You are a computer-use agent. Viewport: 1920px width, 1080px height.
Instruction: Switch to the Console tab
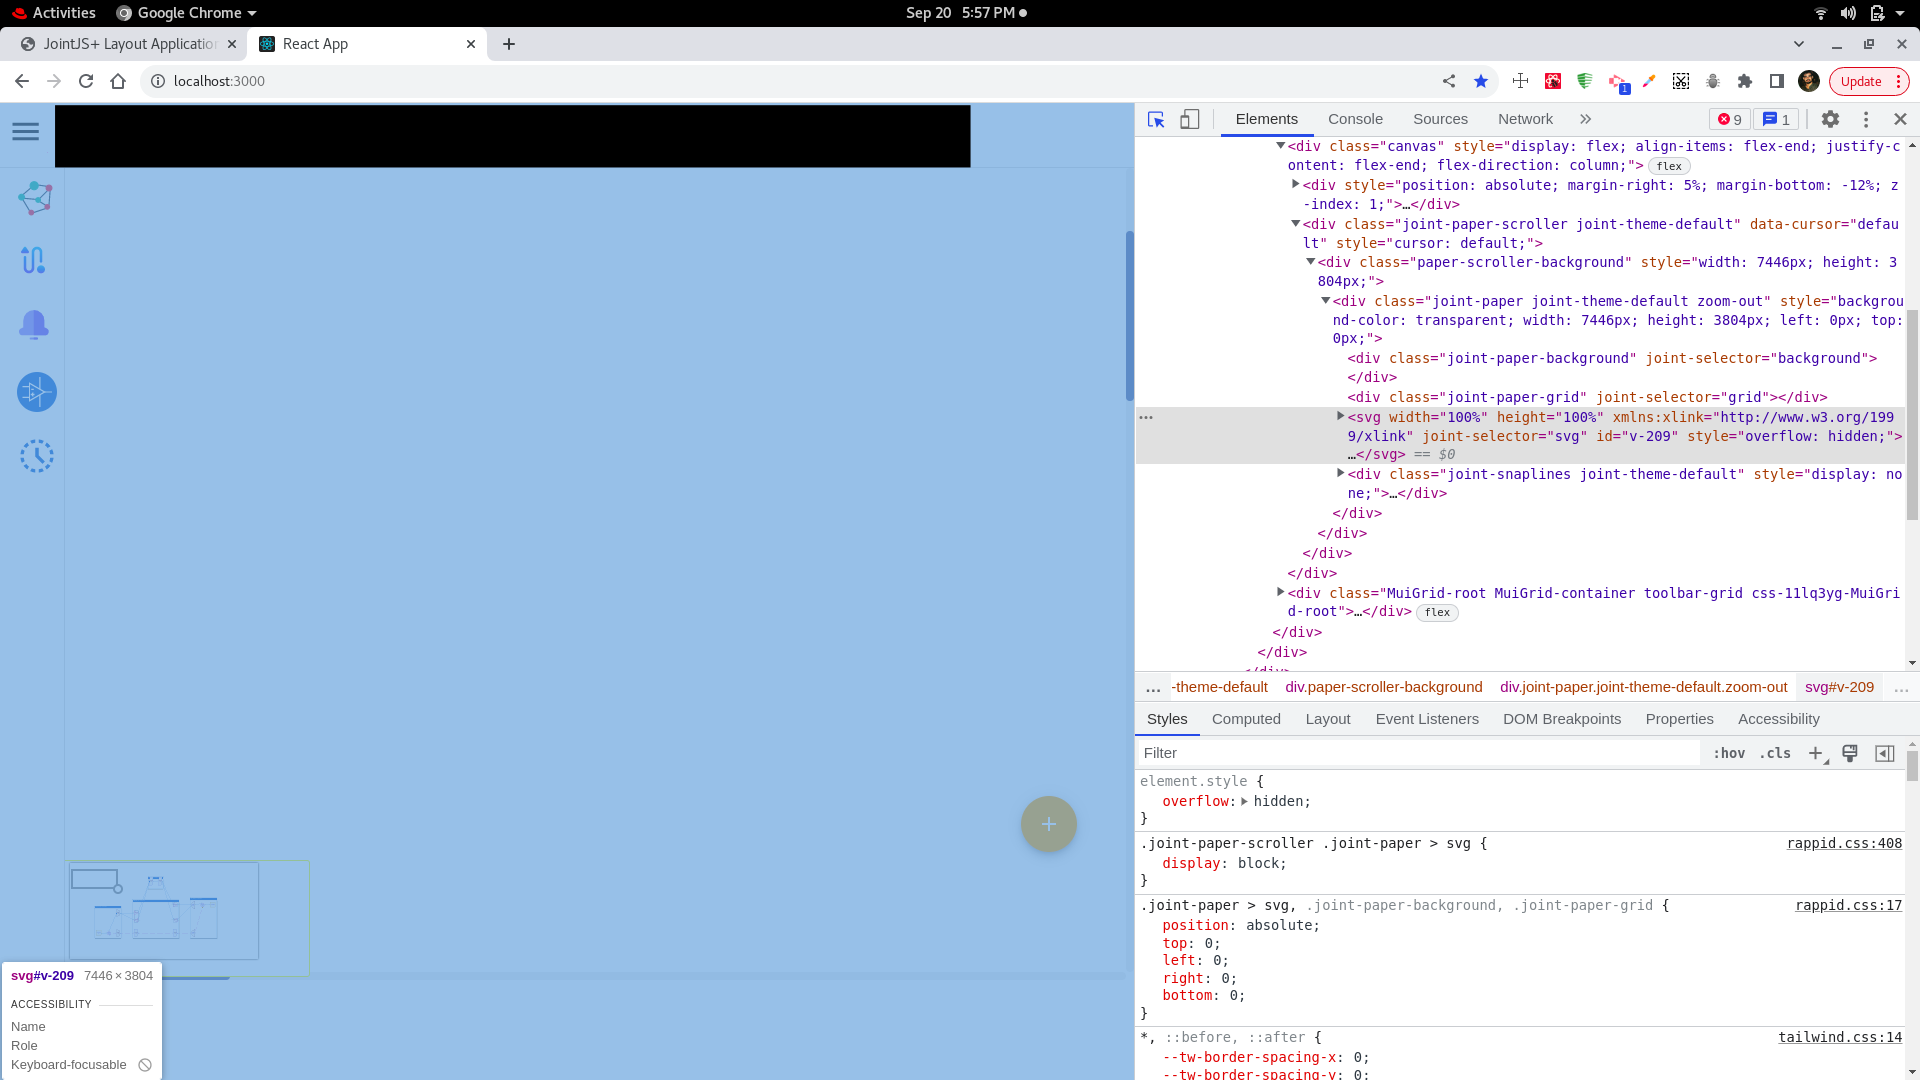[1355, 119]
